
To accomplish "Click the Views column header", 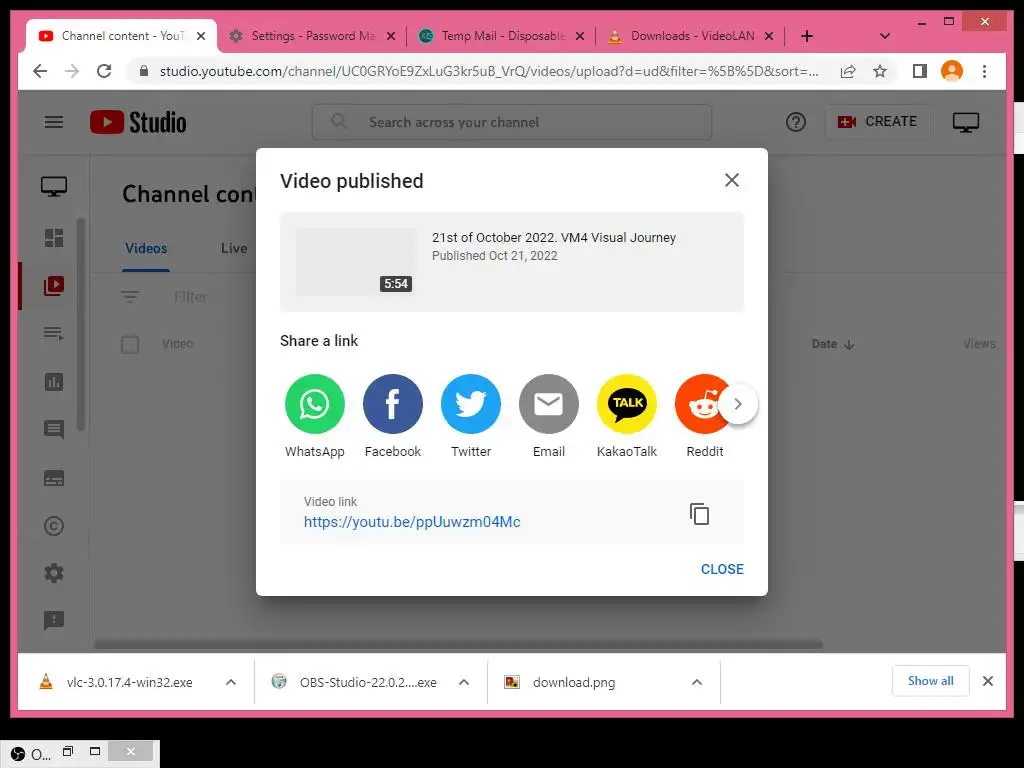I will pyautogui.click(x=979, y=344).
